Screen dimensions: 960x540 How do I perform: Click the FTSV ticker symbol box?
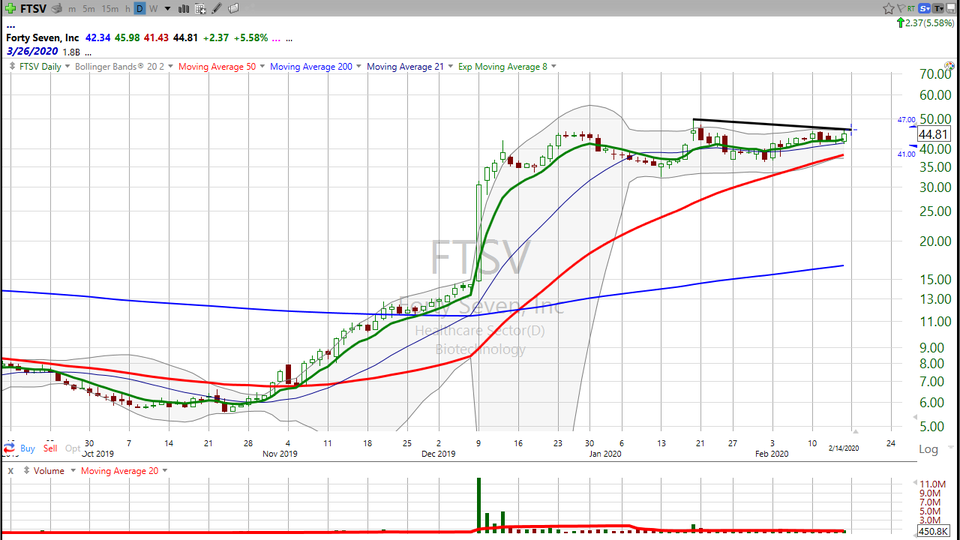33,9
